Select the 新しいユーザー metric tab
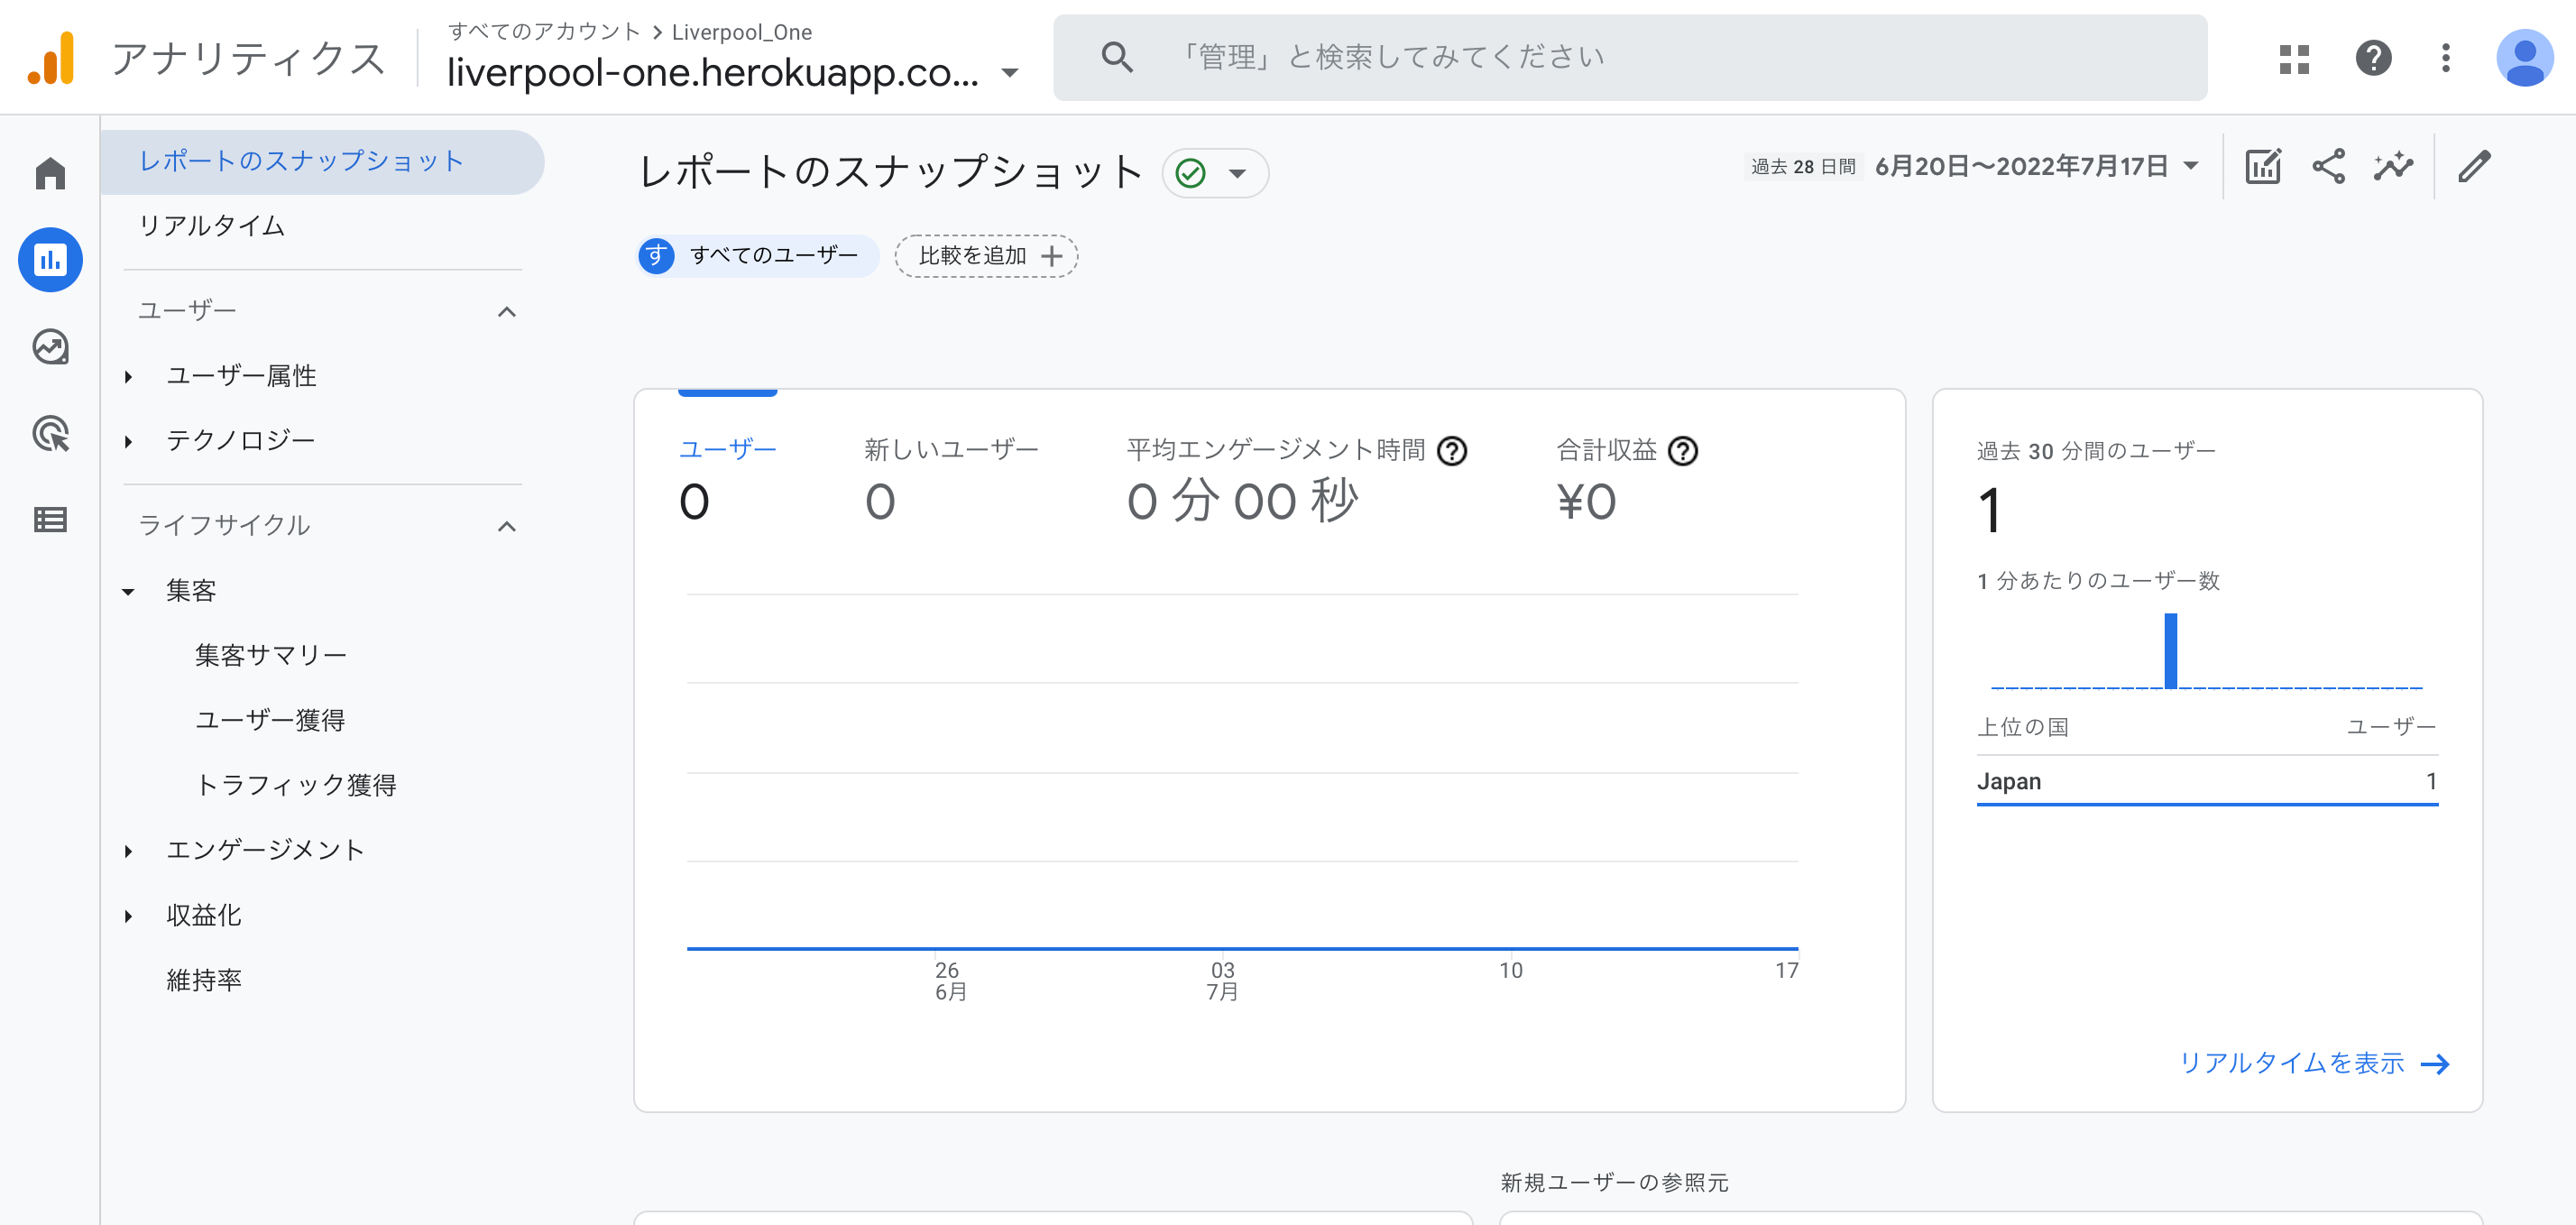The width and height of the screenshot is (2576, 1225). (951, 478)
